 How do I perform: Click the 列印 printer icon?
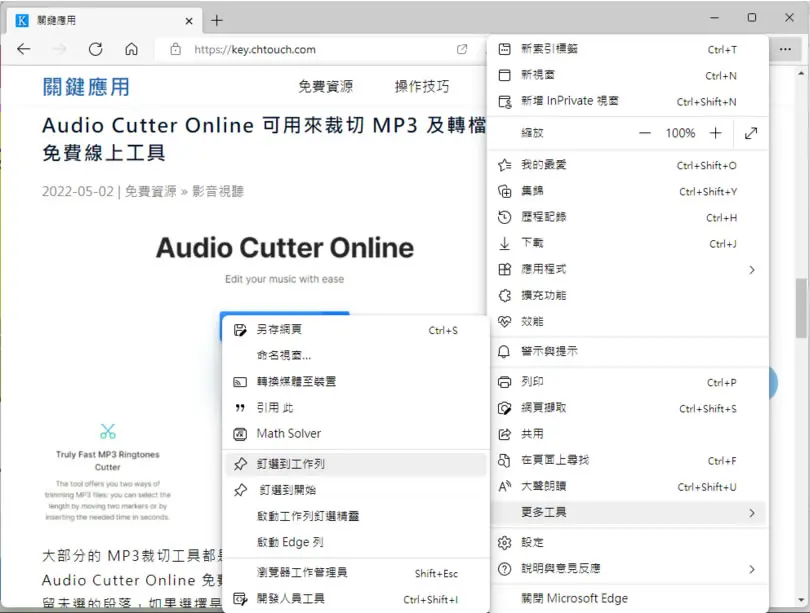[504, 382]
